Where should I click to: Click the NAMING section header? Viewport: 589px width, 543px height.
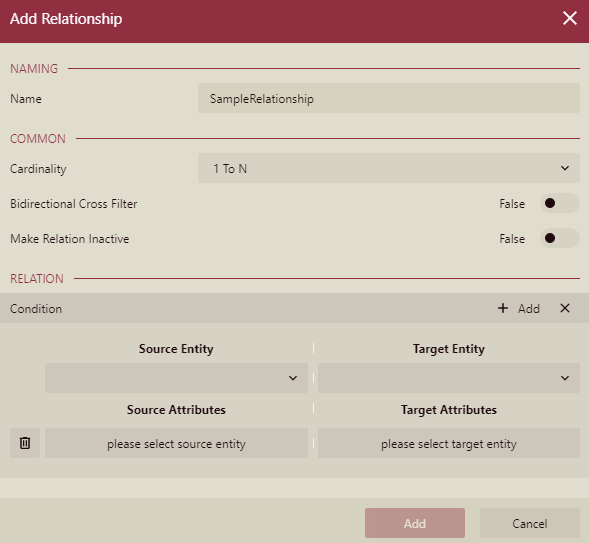point(34,69)
